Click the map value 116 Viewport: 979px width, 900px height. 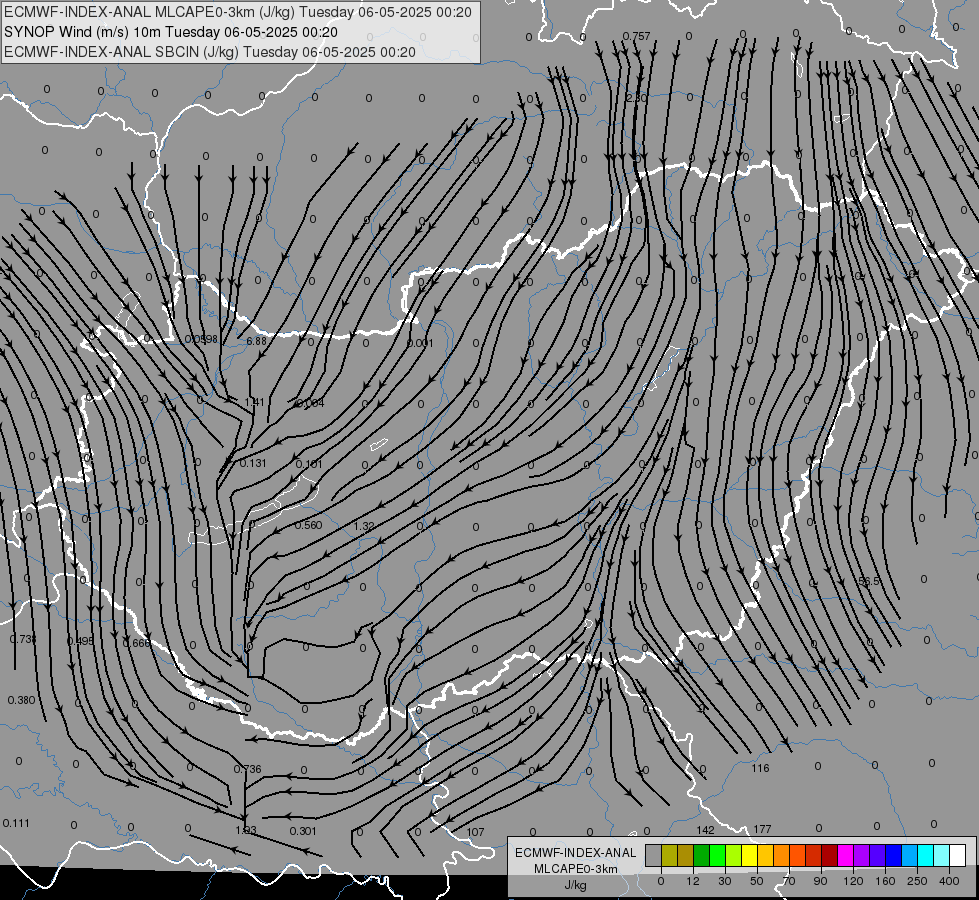tap(760, 768)
